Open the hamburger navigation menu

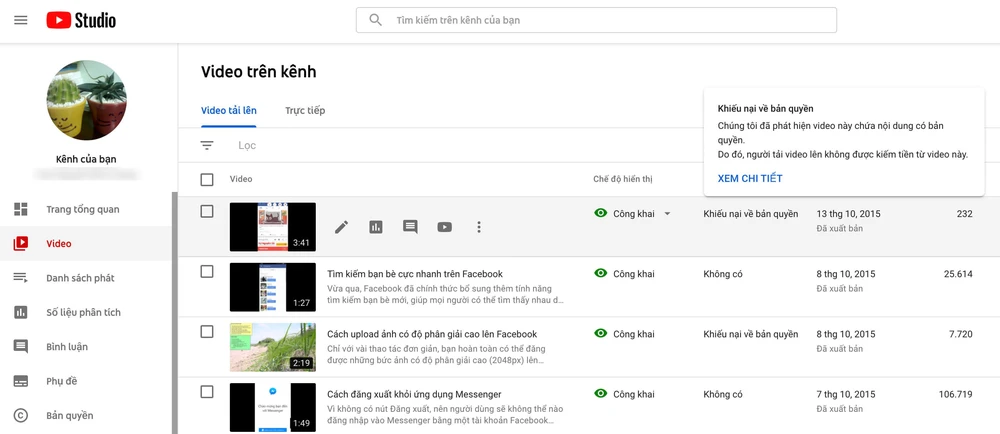[21, 20]
